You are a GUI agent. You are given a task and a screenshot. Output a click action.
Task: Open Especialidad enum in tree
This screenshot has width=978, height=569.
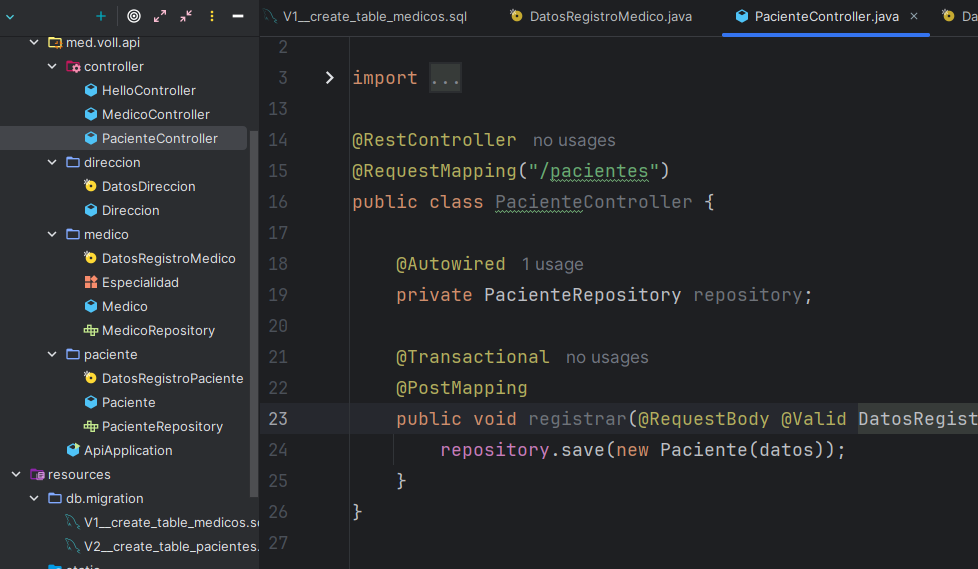pos(140,283)
